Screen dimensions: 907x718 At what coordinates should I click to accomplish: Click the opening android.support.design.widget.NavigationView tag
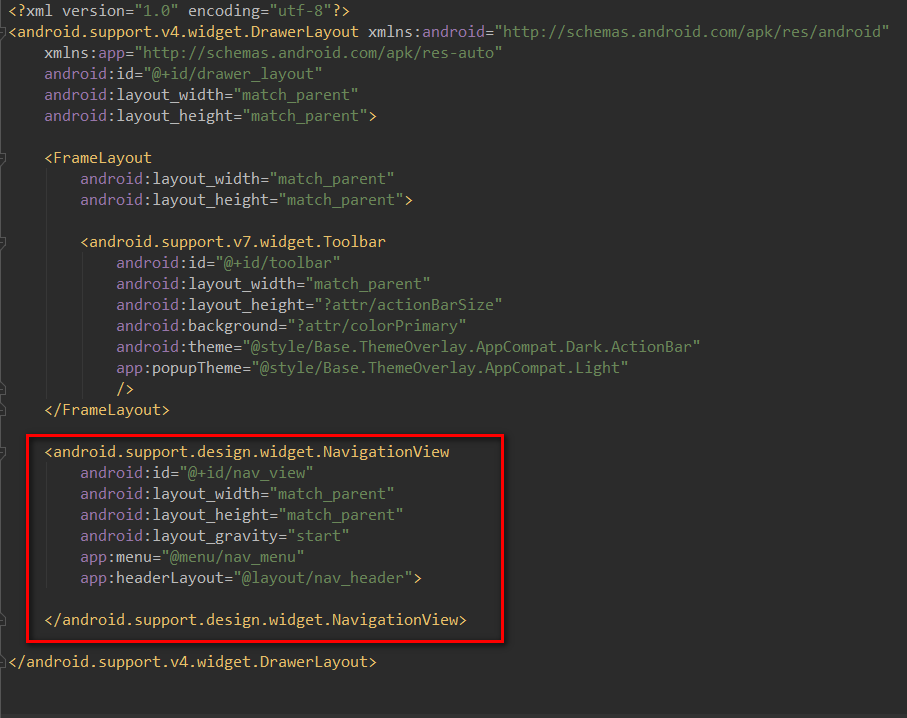[247, 452]
